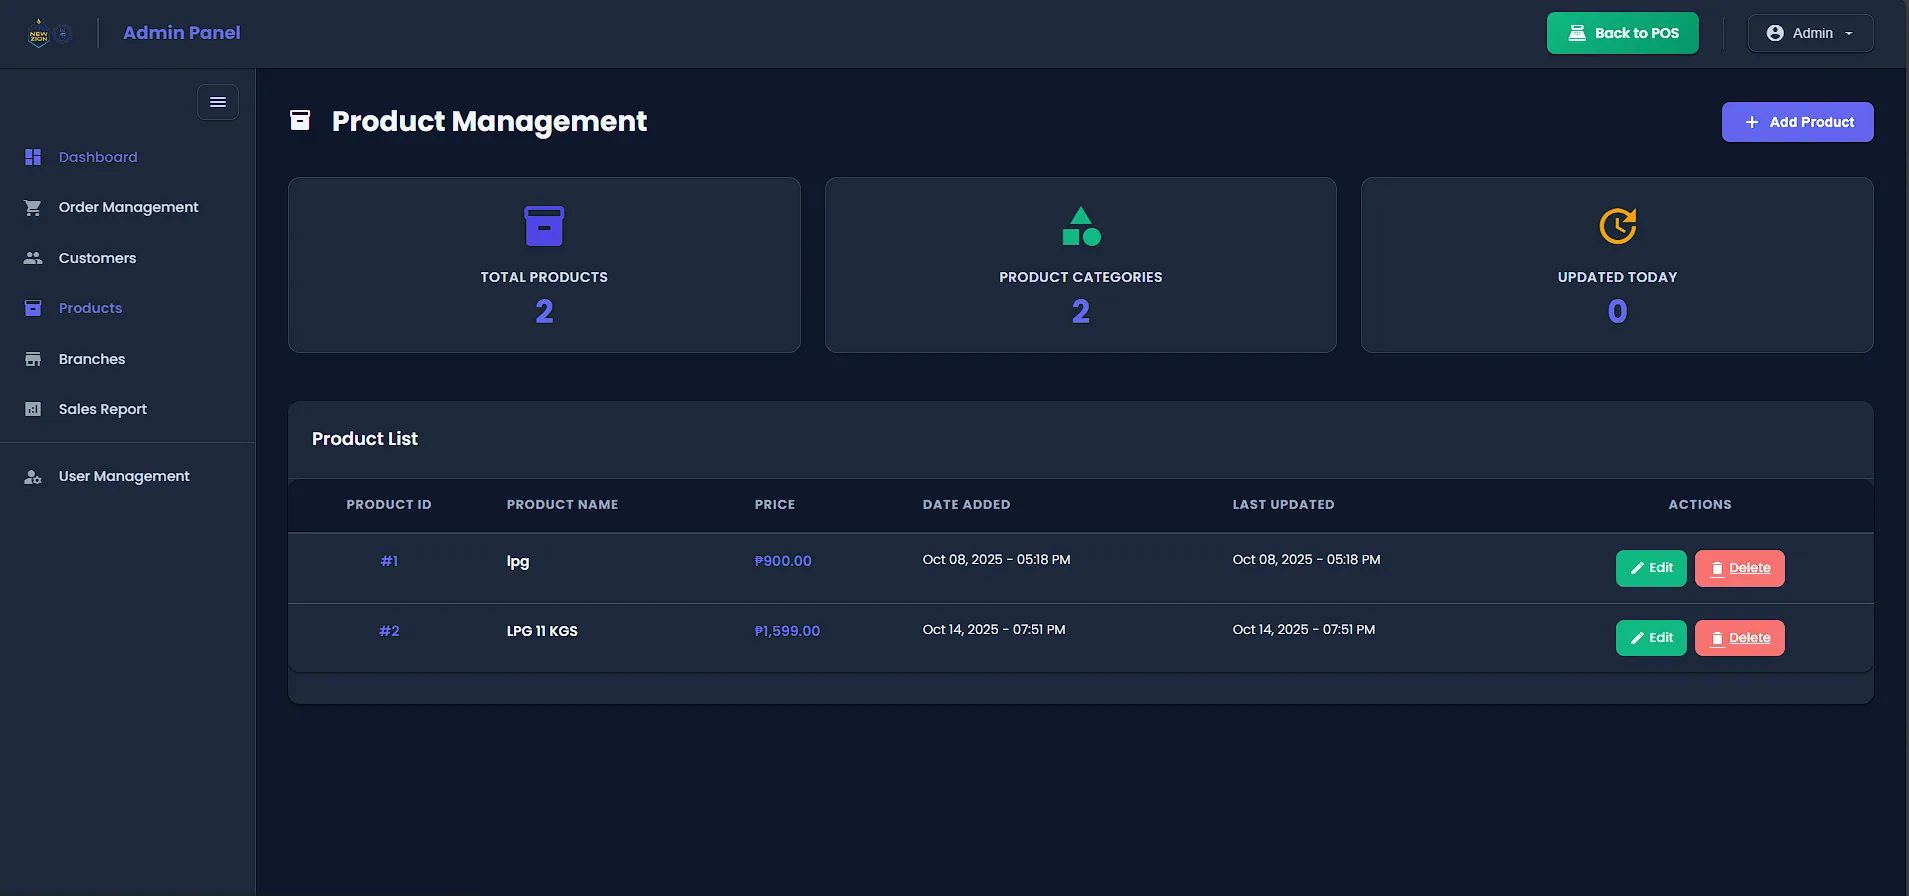The height and width of the screenshot is (896, 1909).
Task: Click the Sales Report chart icon
Action: [33, 409]
